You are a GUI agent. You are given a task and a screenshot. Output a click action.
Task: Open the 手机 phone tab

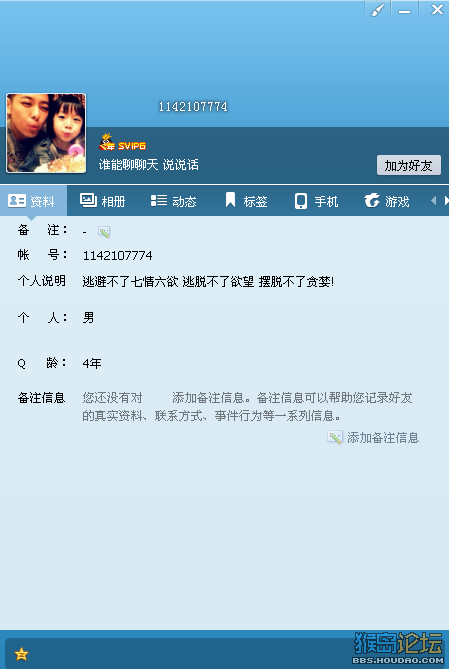click(x=316, y=201)
